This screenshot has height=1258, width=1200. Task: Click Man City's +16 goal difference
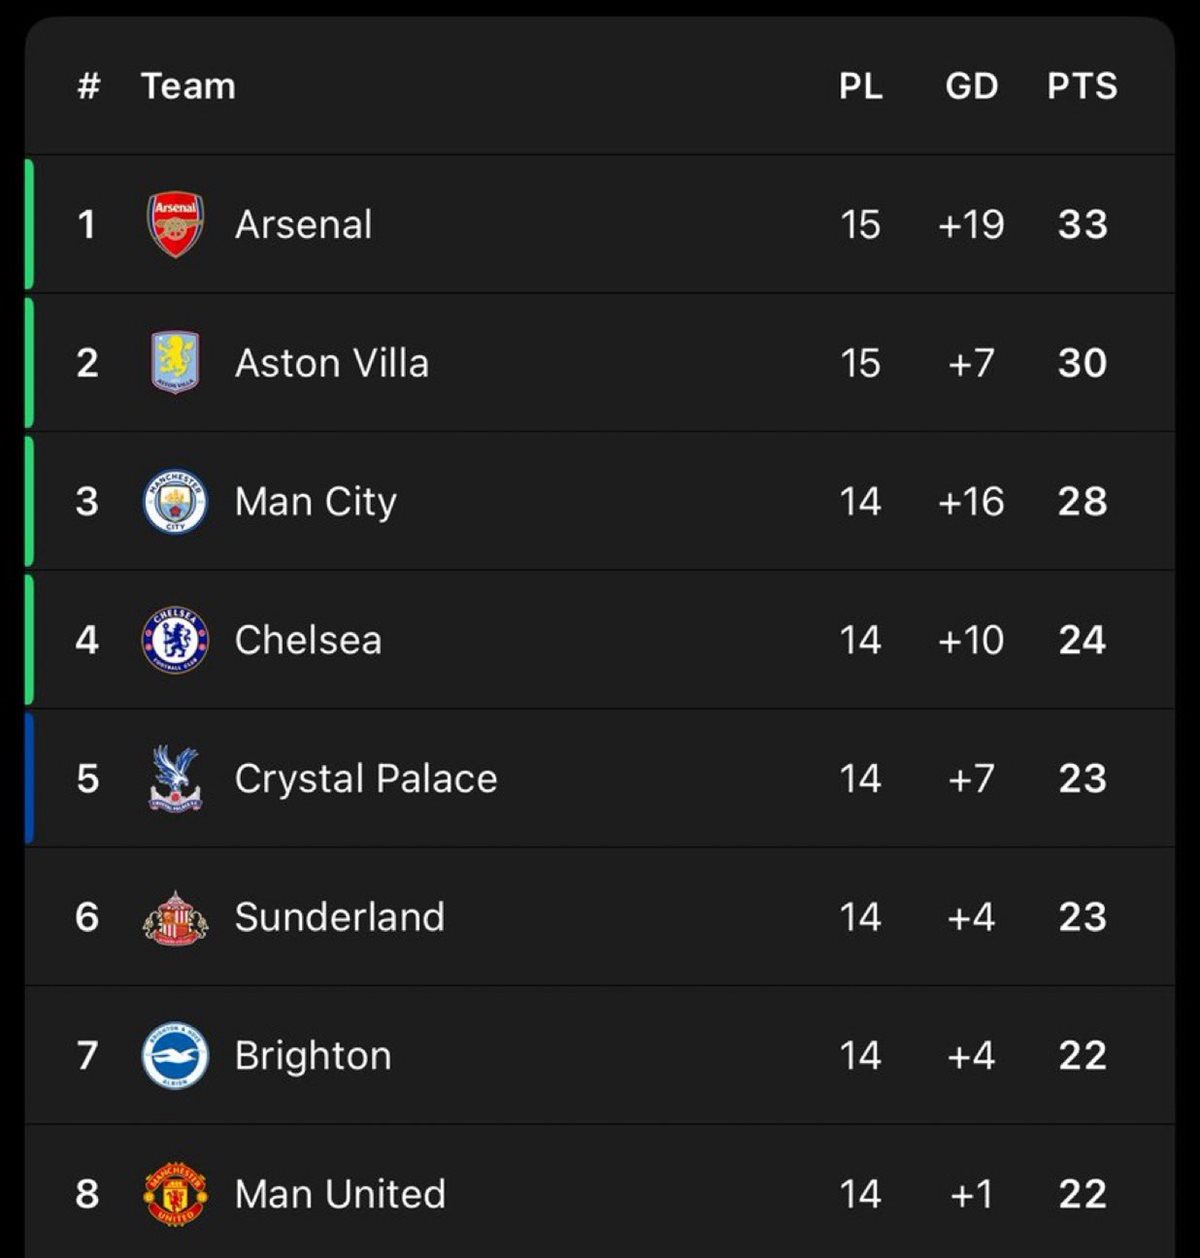click(971, 501)
